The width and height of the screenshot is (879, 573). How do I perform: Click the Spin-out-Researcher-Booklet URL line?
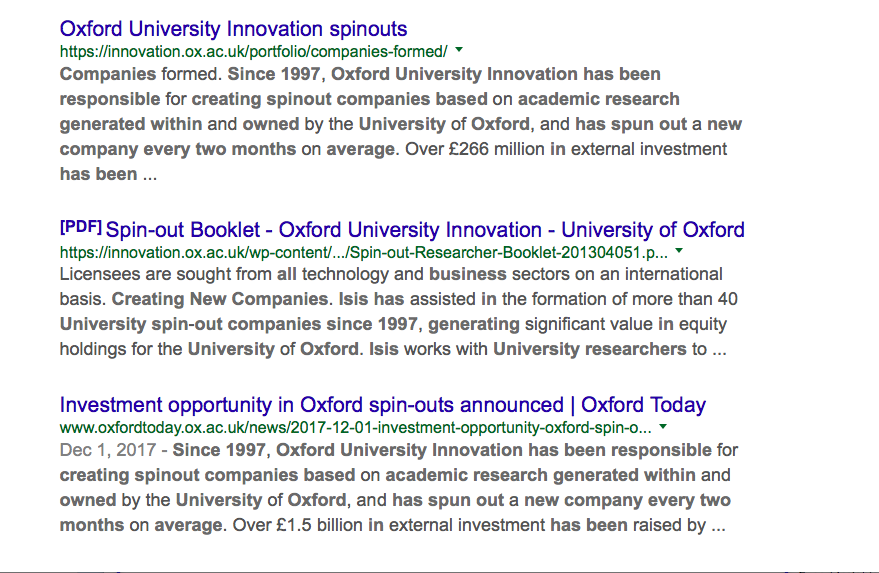363,252
